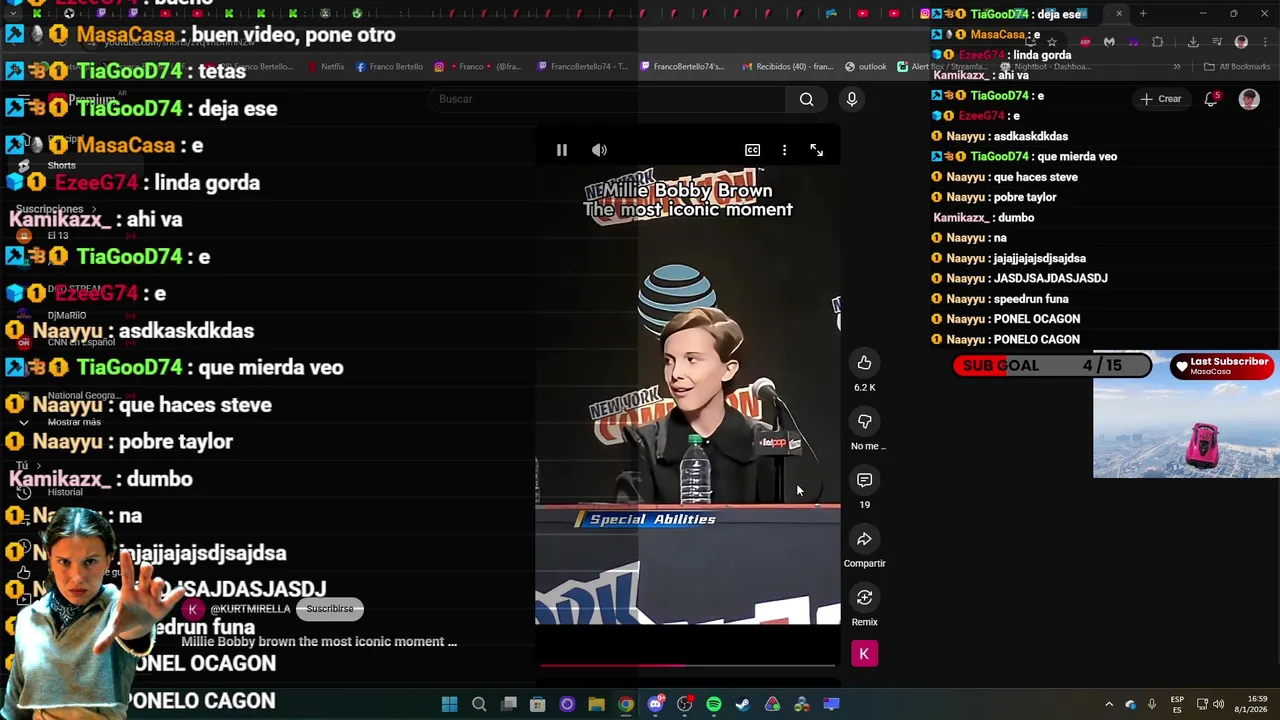Like the Short with 6.2 K likes
The width and height of the screenshot is (1280, 720).
864,363
